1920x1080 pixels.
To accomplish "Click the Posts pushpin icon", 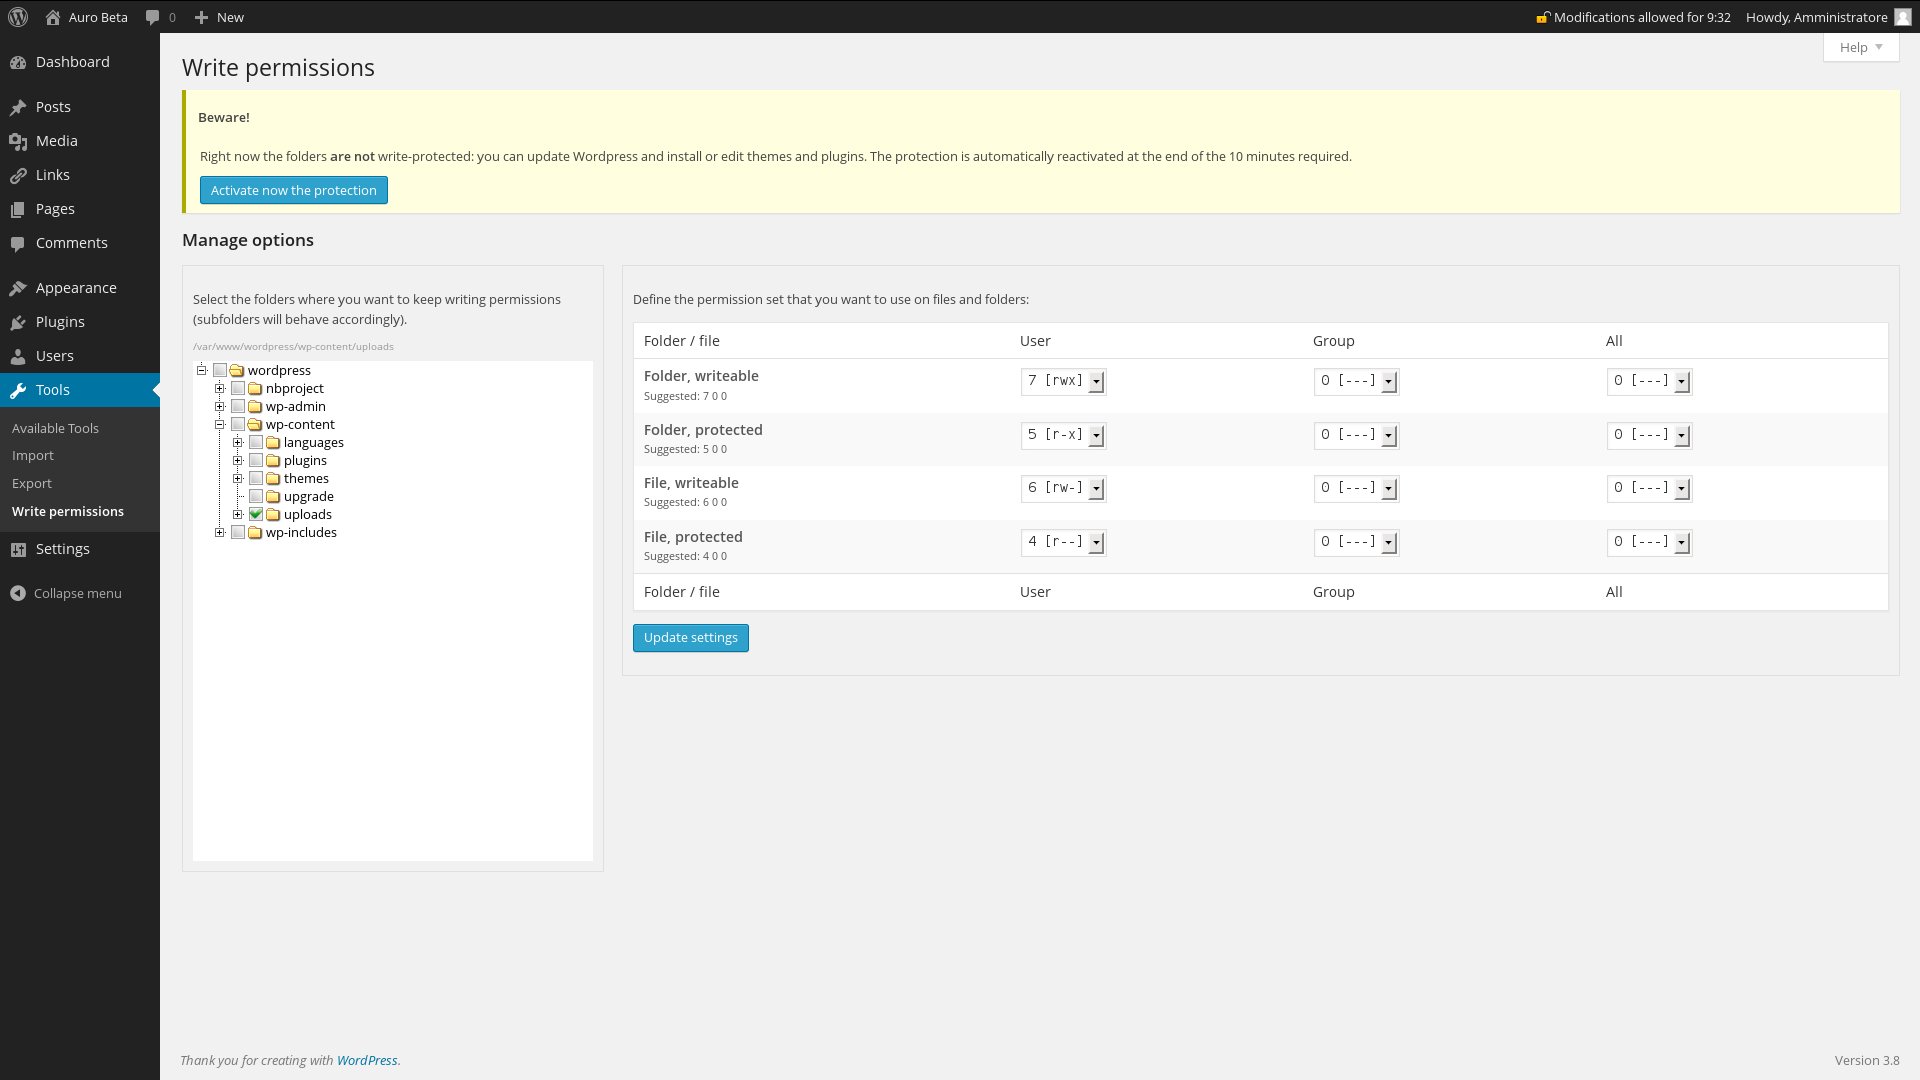I will (x=18, y=107).
